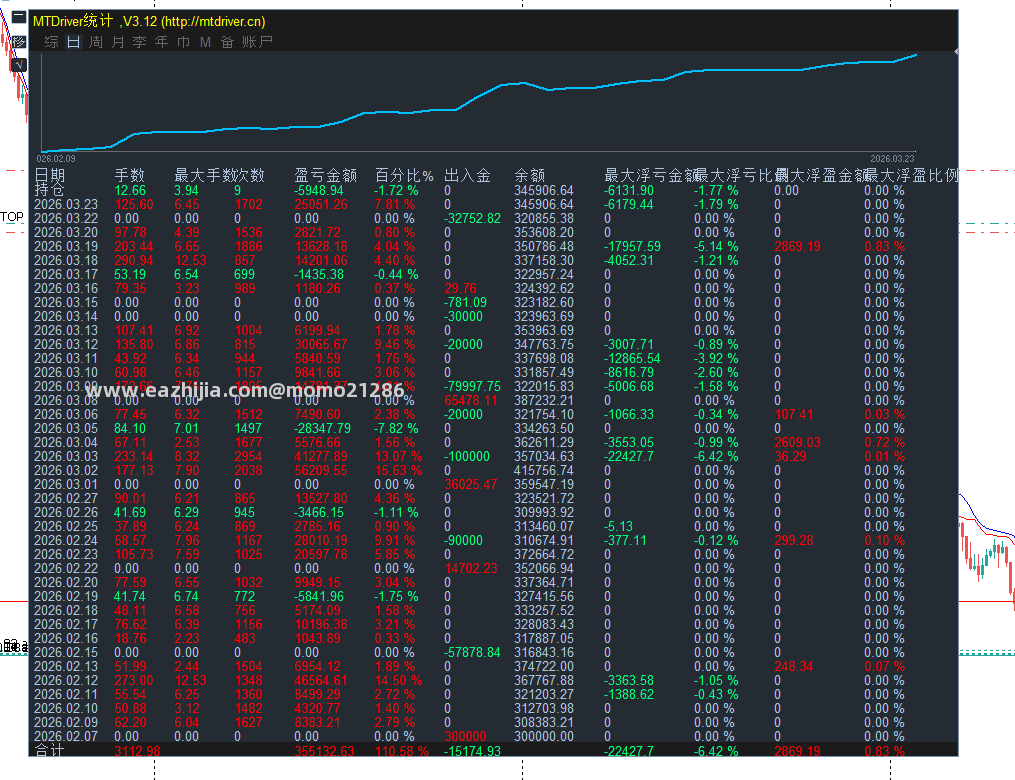Click the profit value 25051.26
Screen dimensions: 1015x780
point(320,205)
